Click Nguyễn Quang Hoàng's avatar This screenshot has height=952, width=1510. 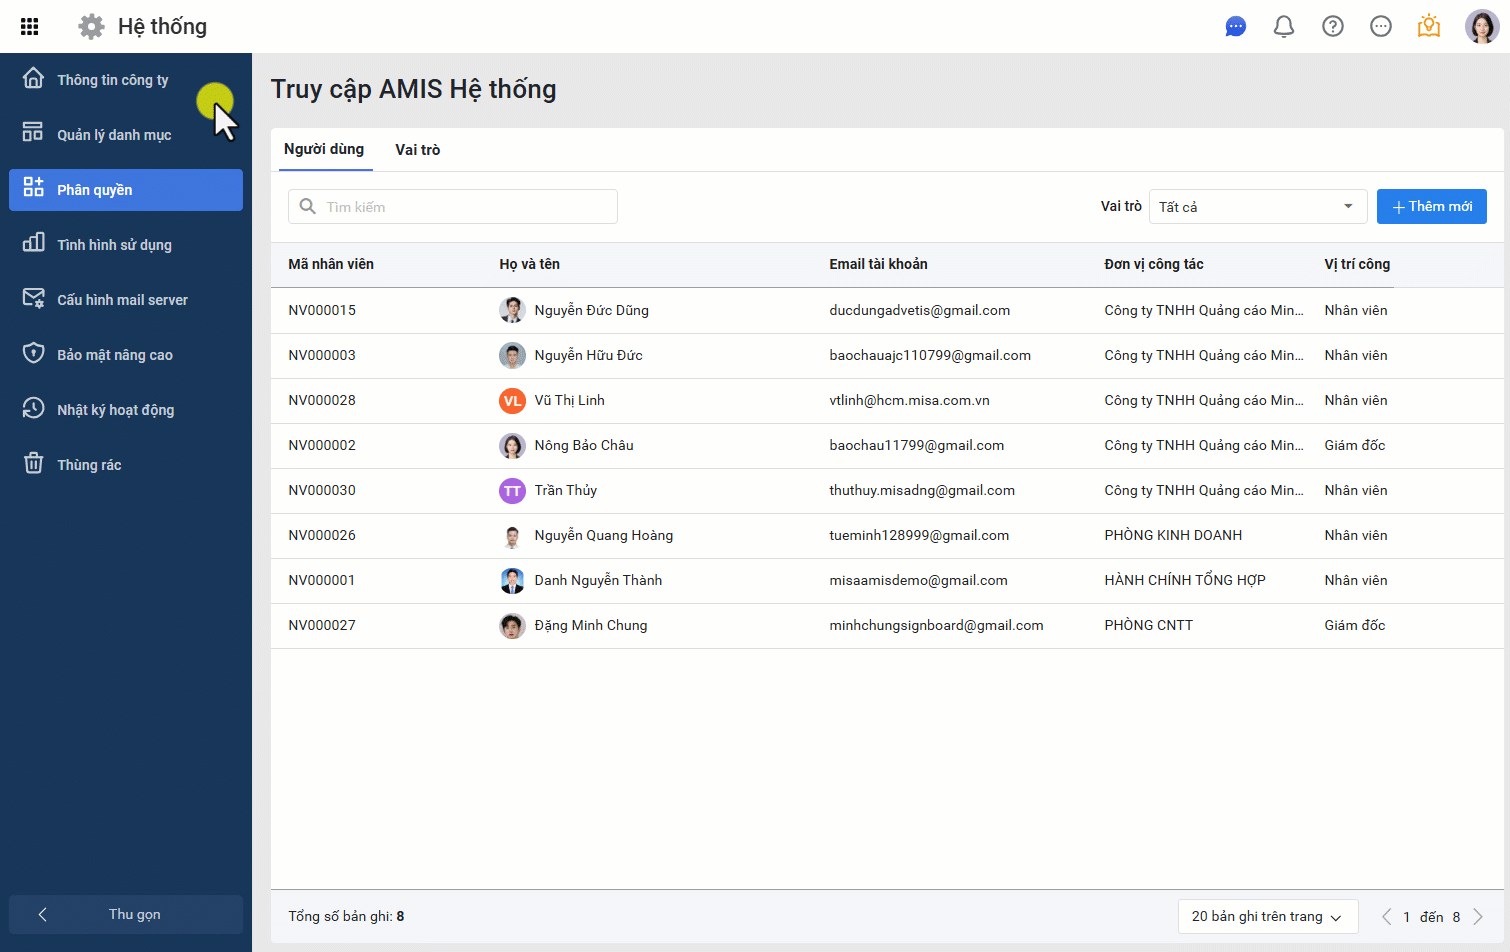point(512,536)
